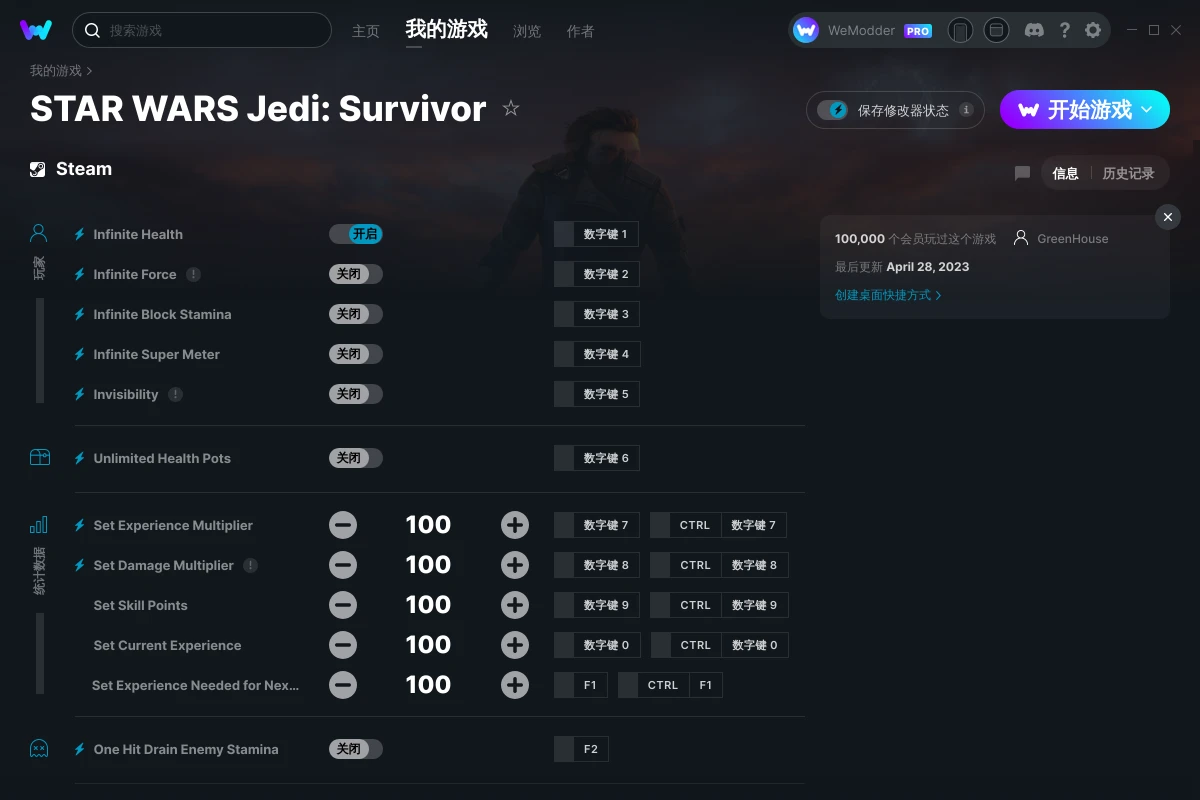
Task: Switch to the 信息 tab
Action: coord(1065,173)
